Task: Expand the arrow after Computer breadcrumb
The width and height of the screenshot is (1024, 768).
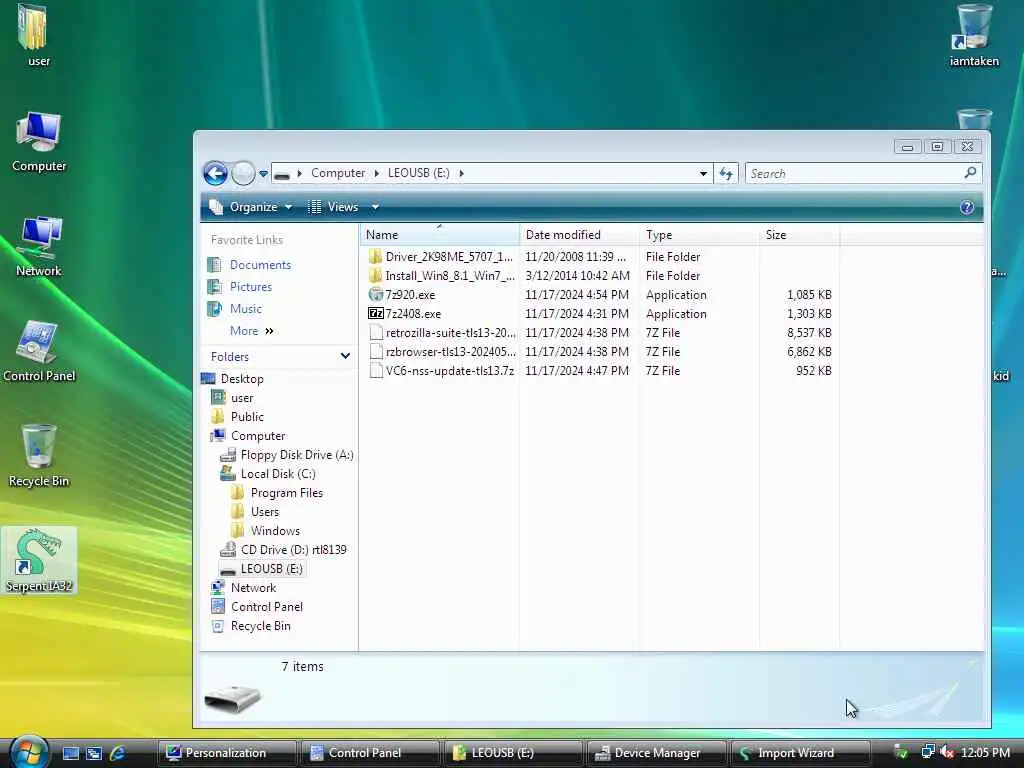Action: click(x=377, y=173)
